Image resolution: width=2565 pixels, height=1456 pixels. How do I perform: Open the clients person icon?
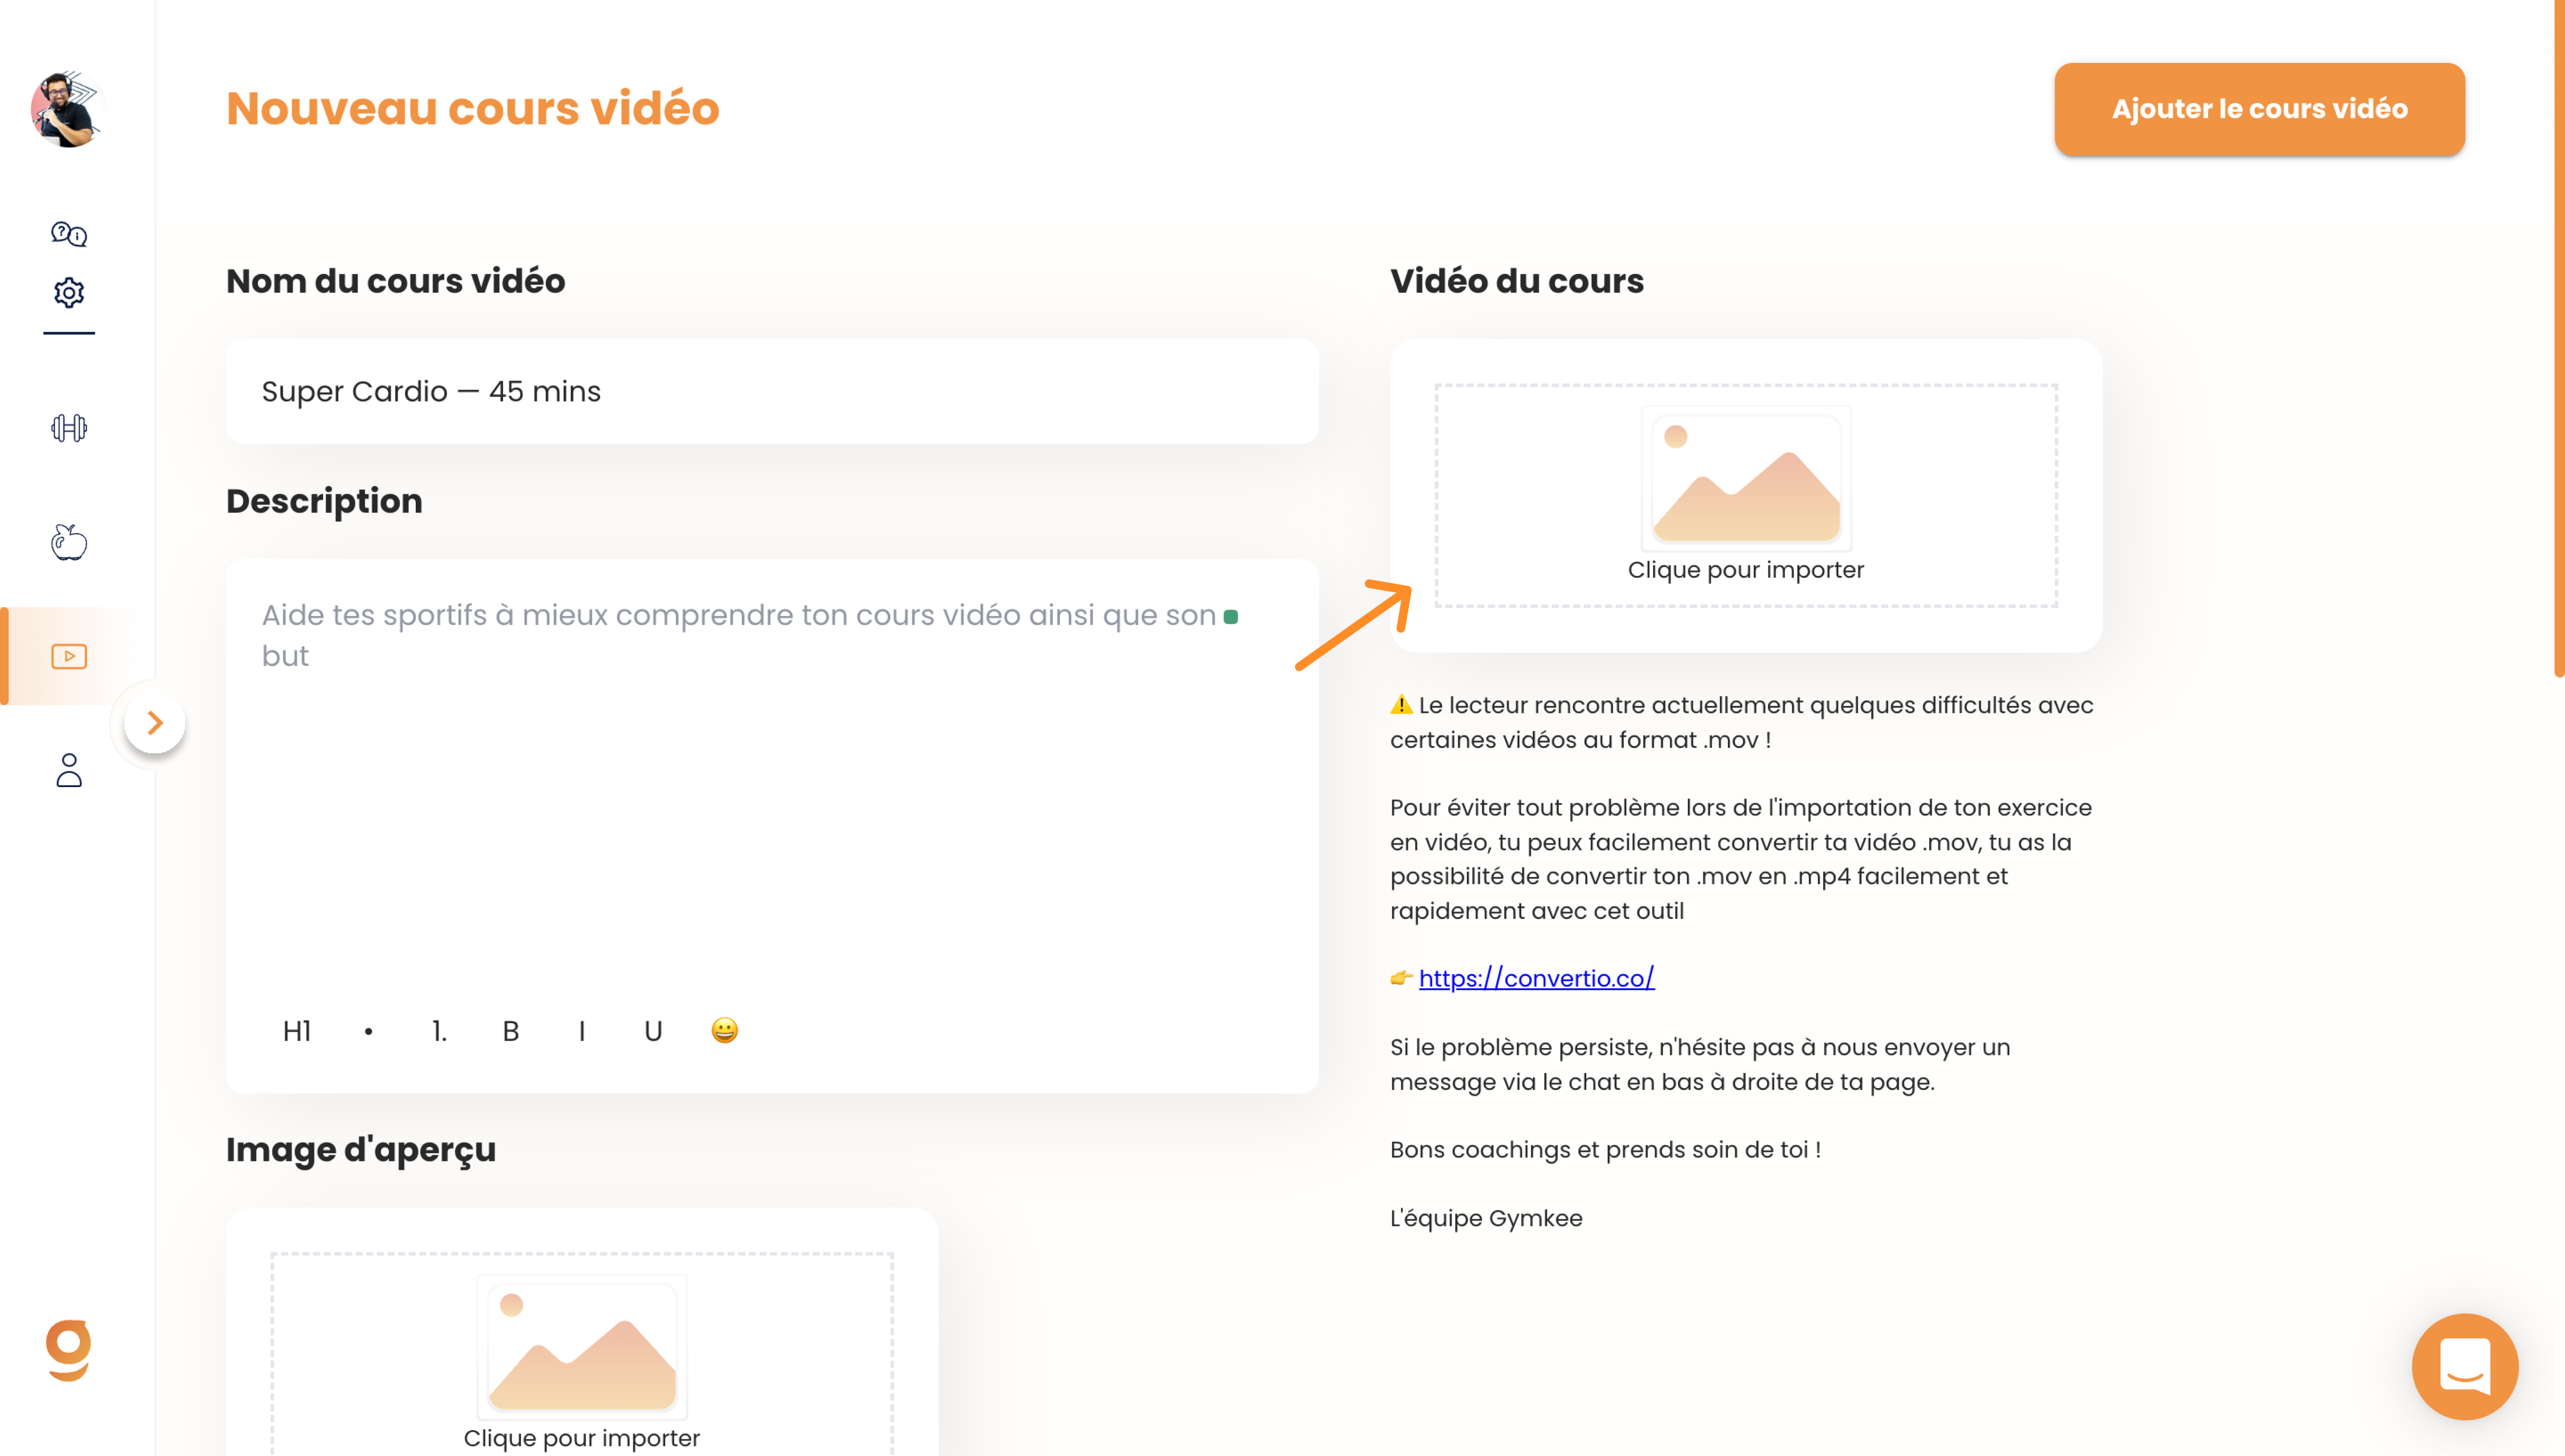[x=69, y=770]
